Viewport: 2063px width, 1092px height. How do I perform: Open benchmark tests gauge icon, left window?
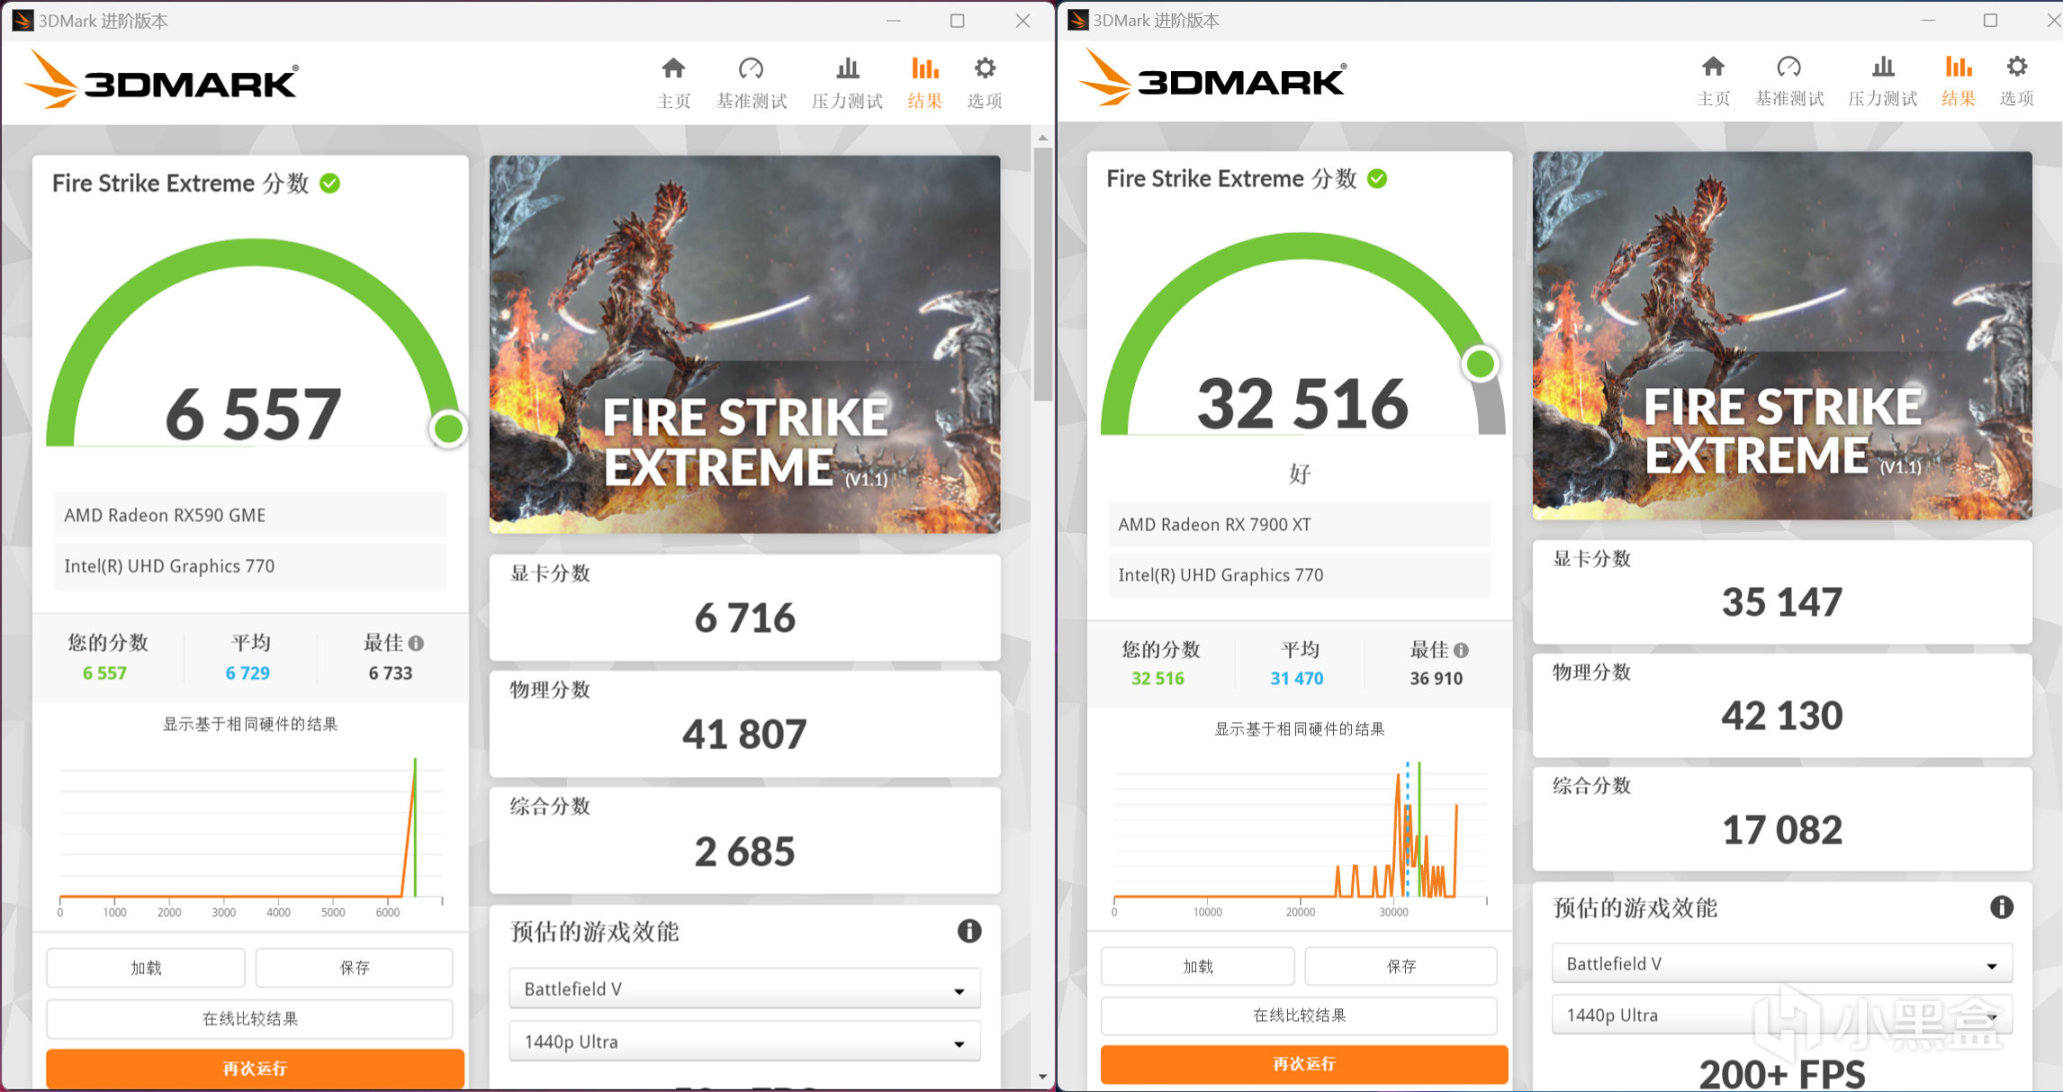751,69
